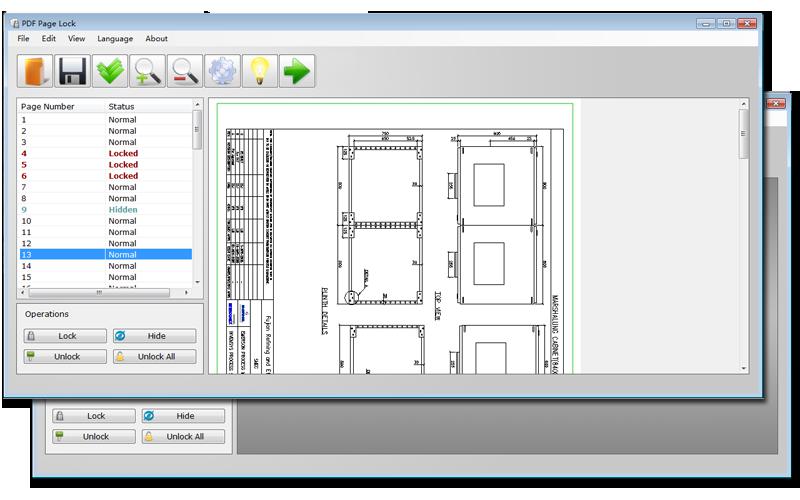Zoom out with the magnifier minus icon

[x=185, y=71]
